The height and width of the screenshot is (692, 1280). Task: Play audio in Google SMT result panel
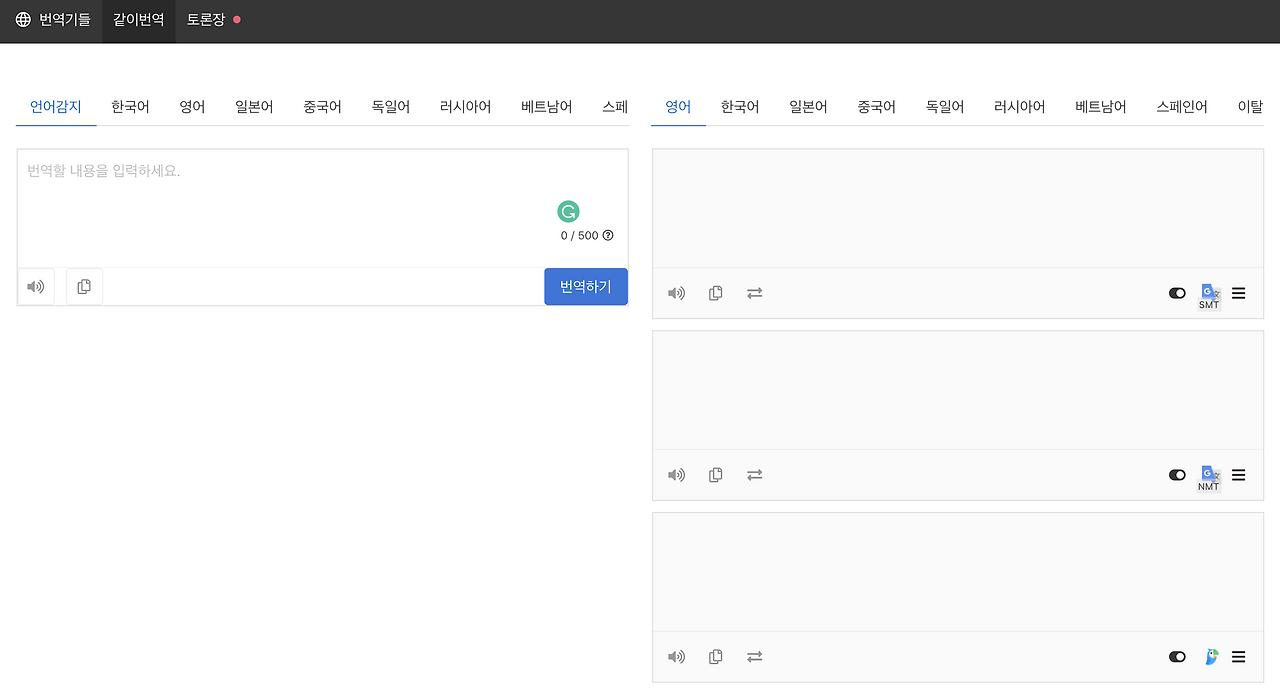click(677, 293)
